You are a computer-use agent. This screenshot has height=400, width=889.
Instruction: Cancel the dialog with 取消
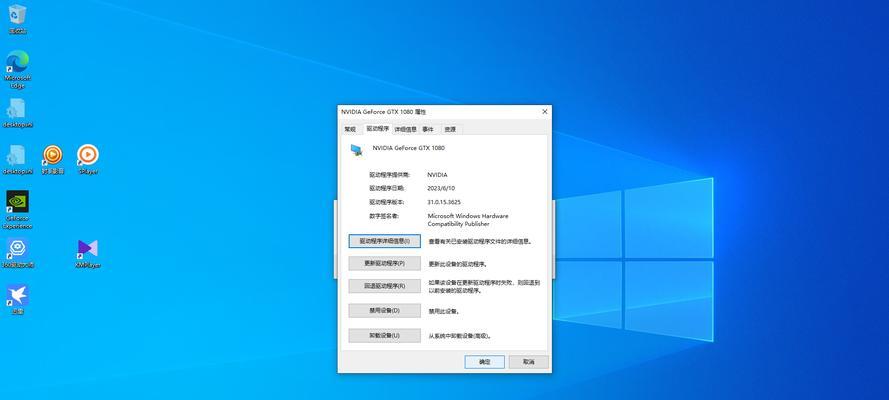528,361
